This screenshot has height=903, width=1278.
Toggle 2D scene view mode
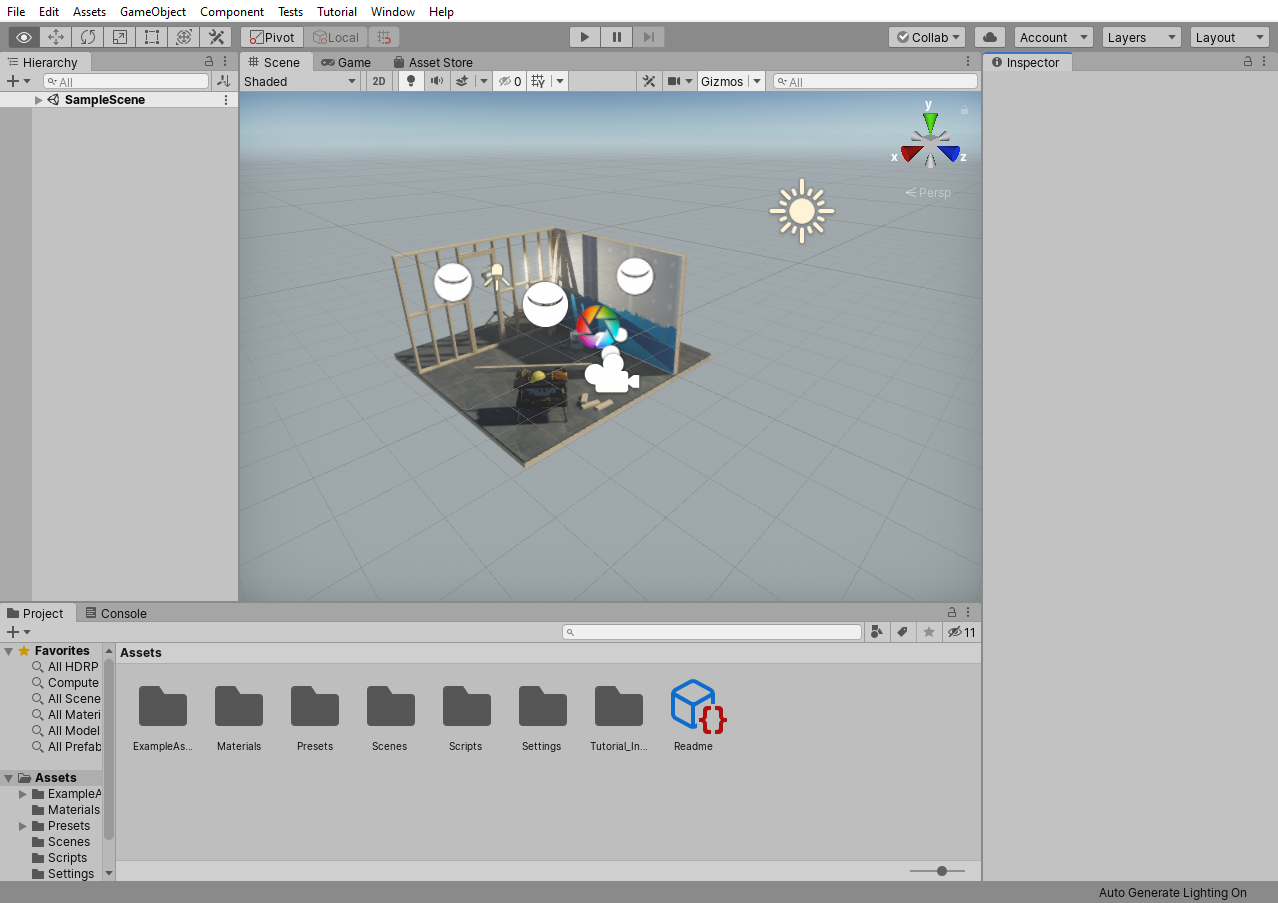[x=379, y=81]
